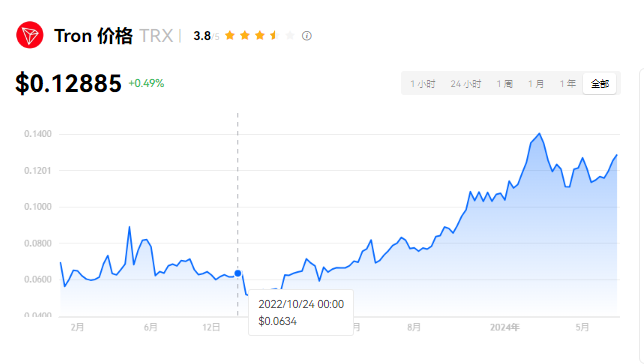Click the 2024年 x-axis label

505,327
